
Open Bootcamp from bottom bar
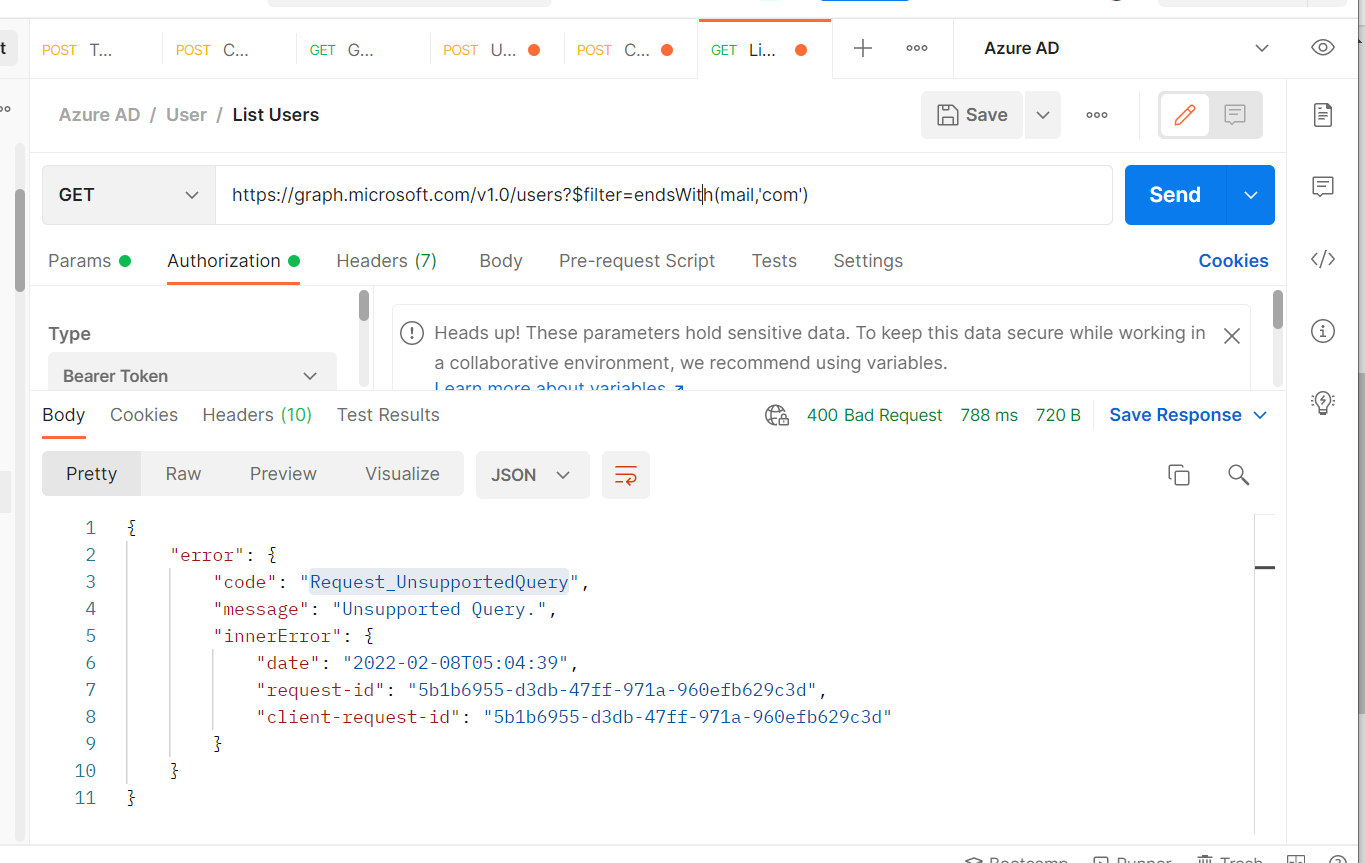(x=1016, y=857)
